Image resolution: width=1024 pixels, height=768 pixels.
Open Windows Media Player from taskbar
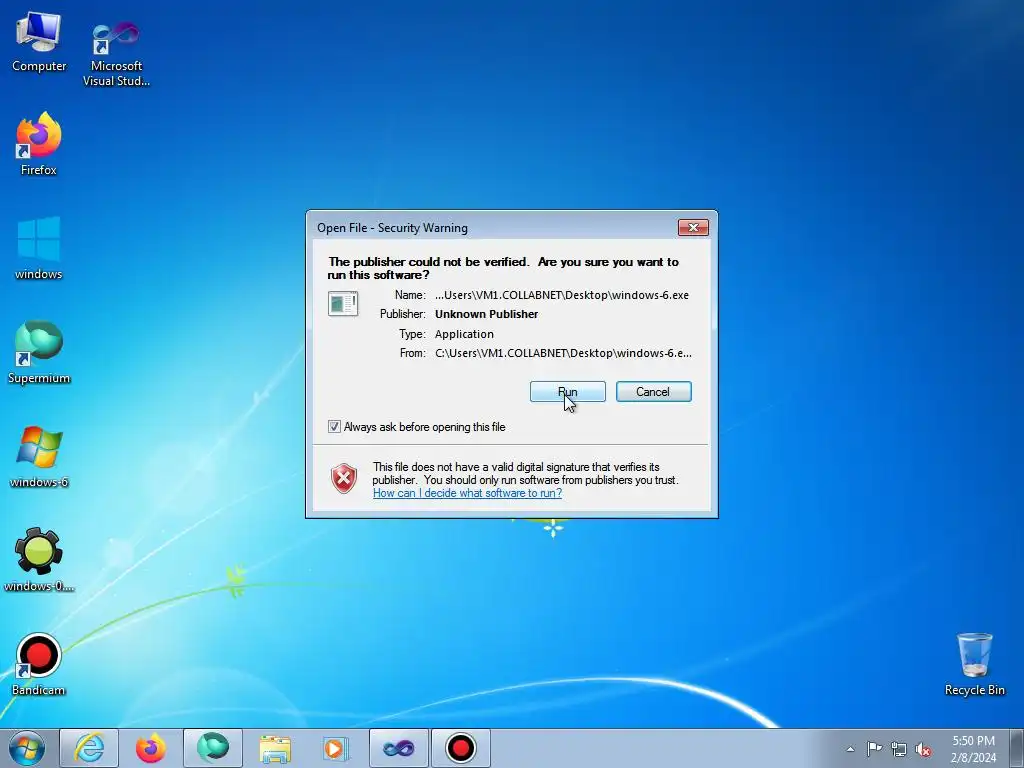coord(337,748)
